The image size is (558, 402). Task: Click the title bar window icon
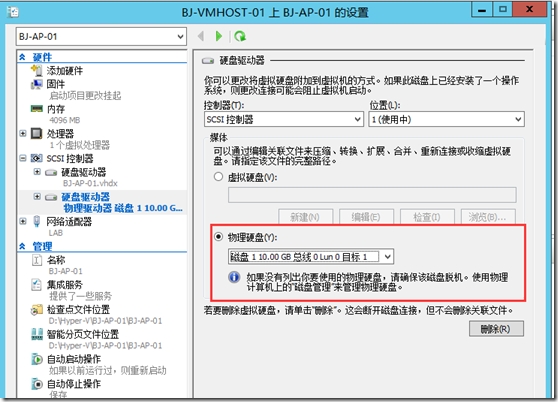coord(13,12)
